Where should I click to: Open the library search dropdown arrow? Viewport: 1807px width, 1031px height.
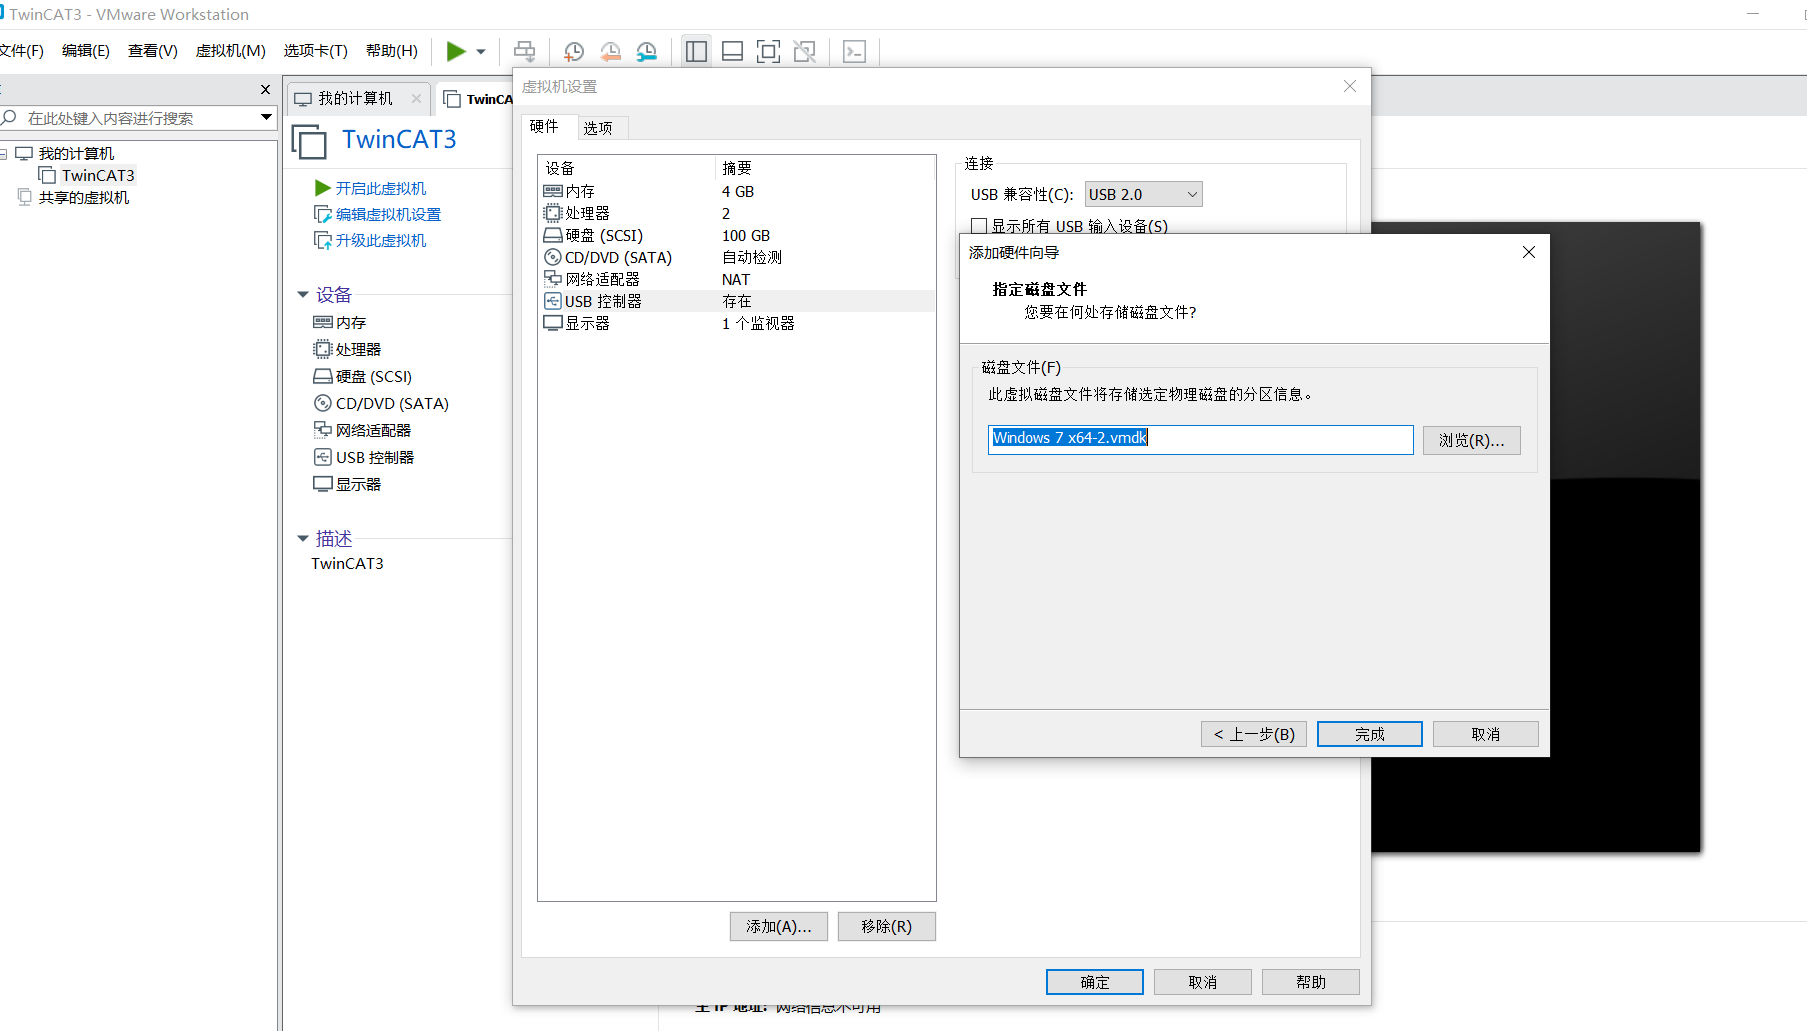tap(266, 118)
